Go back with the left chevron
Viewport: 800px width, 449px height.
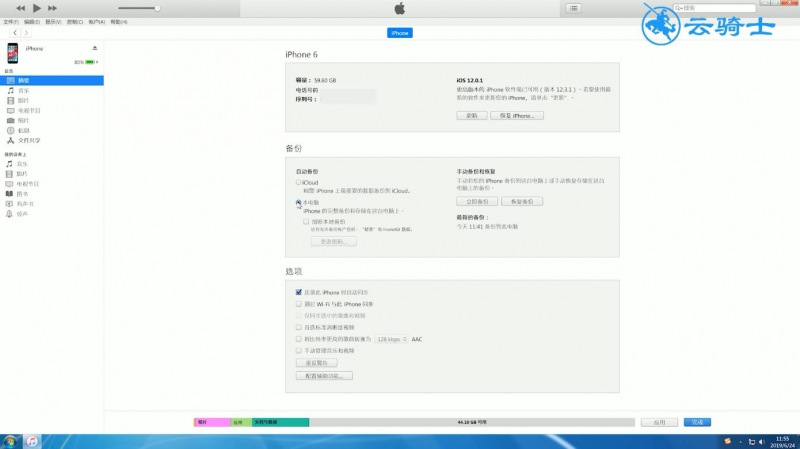pos(15,33)
